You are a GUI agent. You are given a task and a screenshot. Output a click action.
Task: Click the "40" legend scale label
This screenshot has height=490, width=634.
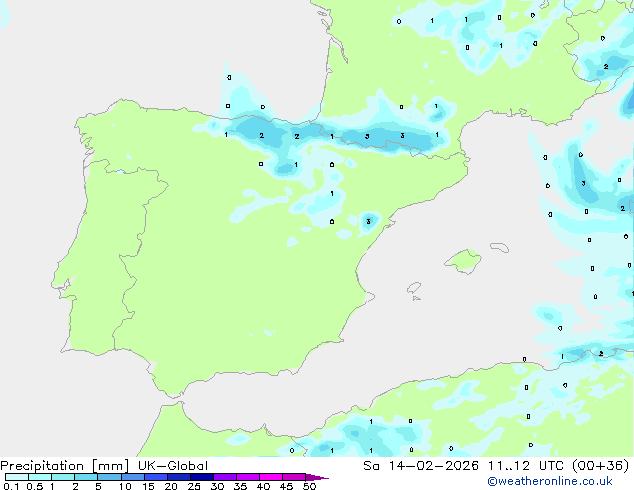(263, 486)
